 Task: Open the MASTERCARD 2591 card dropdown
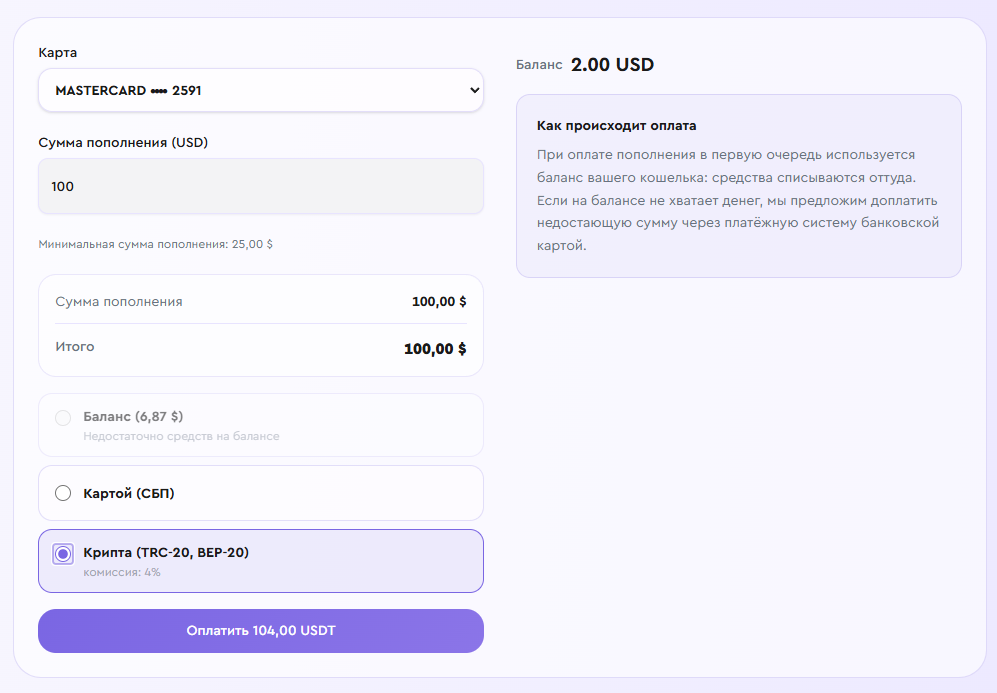(261, 90)
